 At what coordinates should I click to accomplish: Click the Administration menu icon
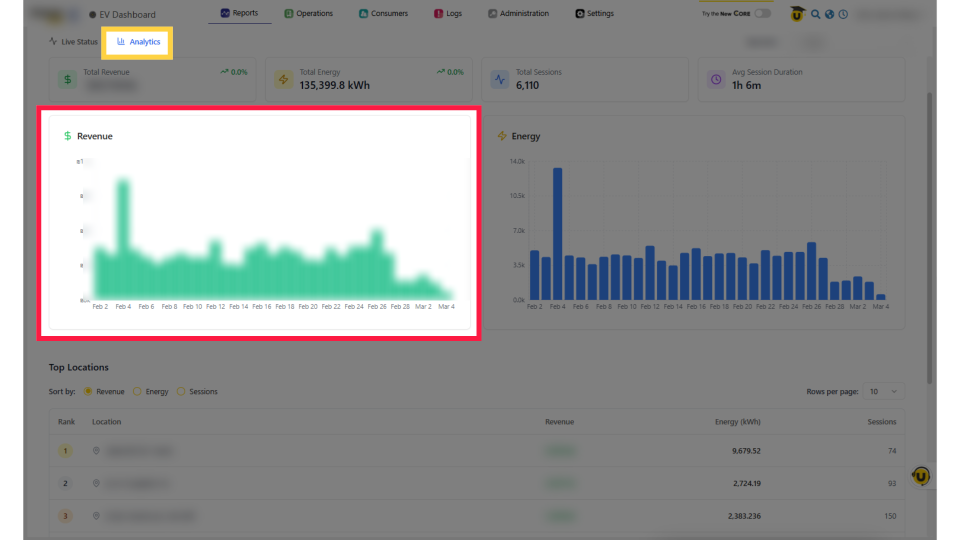pyautogui.click(x=493, y=14)
